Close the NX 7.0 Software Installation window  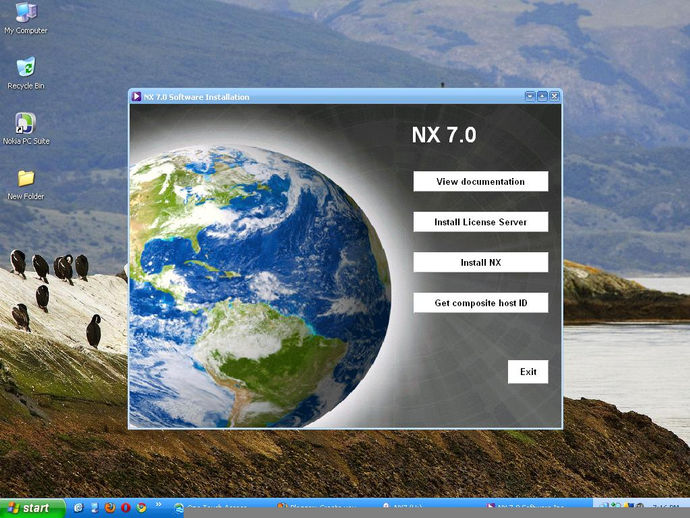click(x=554, y=96)
